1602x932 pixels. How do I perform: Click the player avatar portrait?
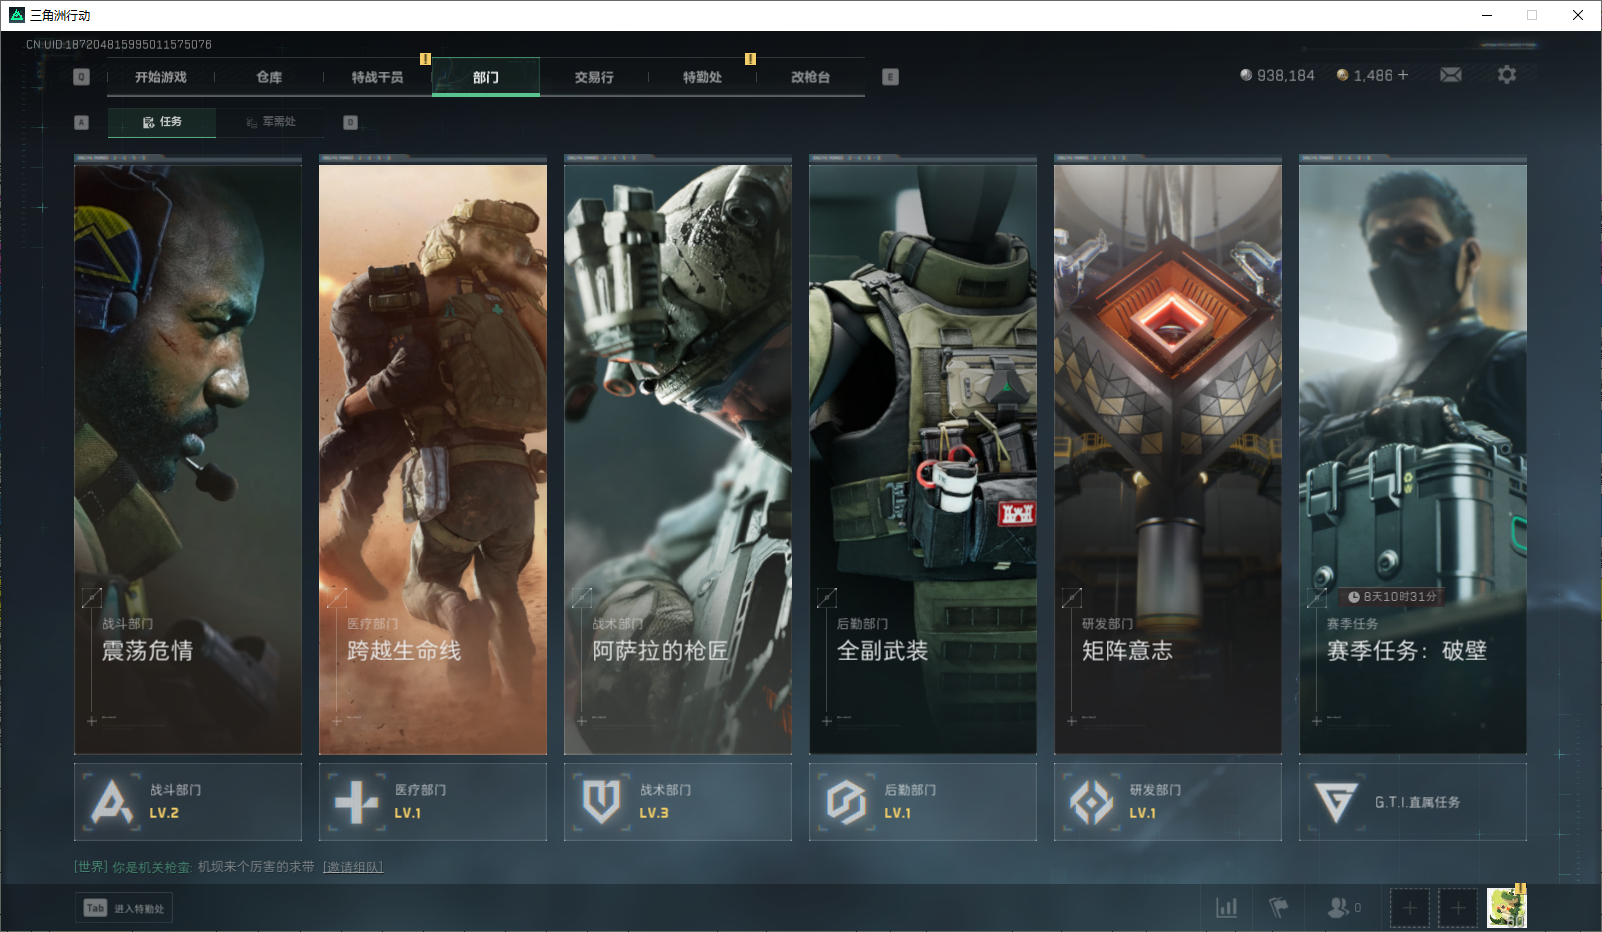coord(1507,907)
